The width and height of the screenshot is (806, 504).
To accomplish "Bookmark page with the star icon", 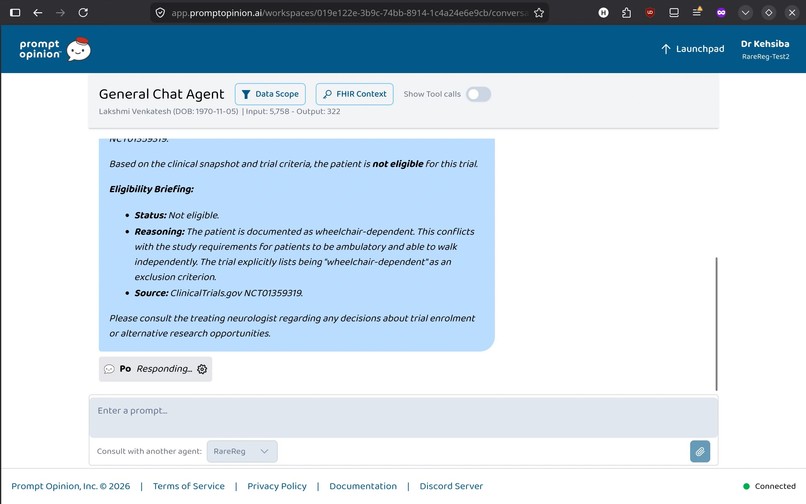I will tap(539, 13).
